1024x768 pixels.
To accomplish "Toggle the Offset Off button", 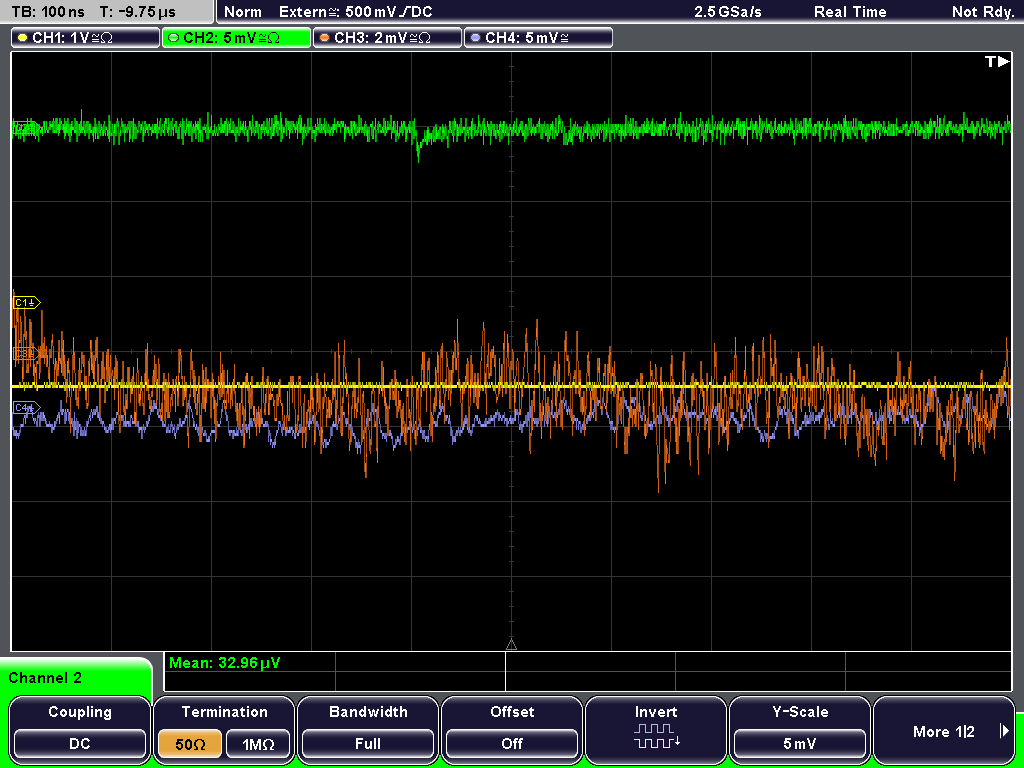I will point(512,744).
